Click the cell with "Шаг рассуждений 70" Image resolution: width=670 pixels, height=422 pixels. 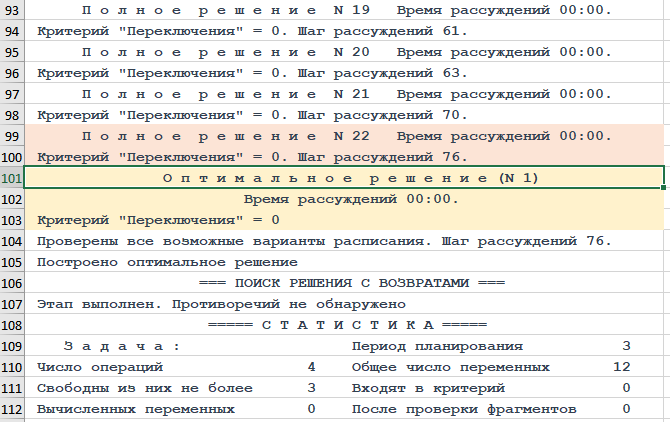pos(252,115)
